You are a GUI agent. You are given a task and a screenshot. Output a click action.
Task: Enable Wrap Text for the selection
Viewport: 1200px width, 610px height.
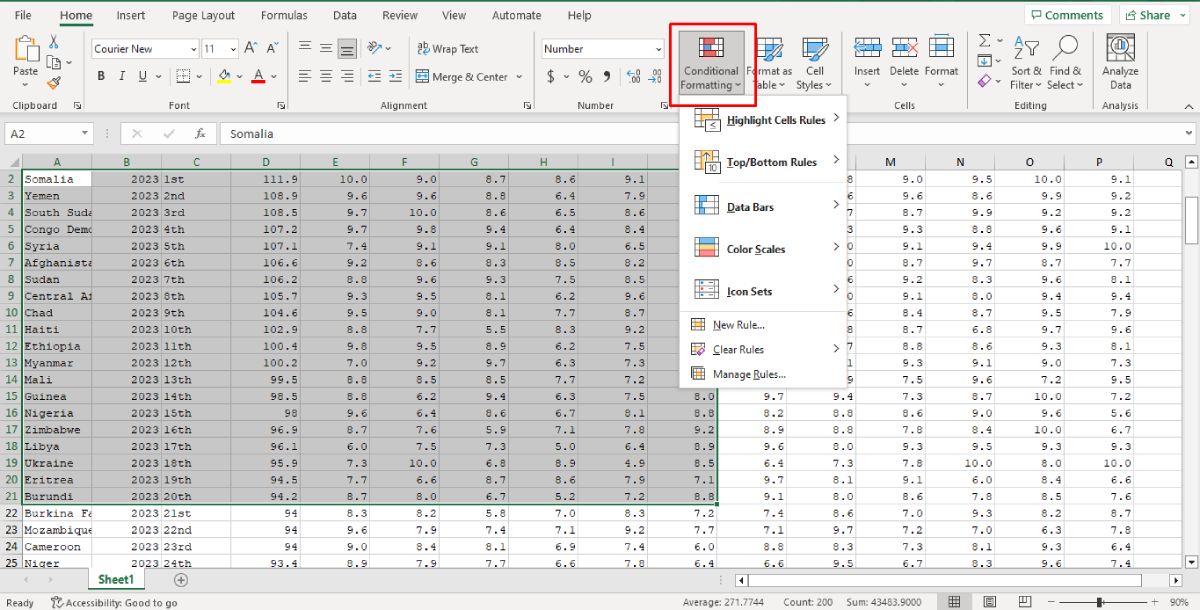tap(446, 47)
